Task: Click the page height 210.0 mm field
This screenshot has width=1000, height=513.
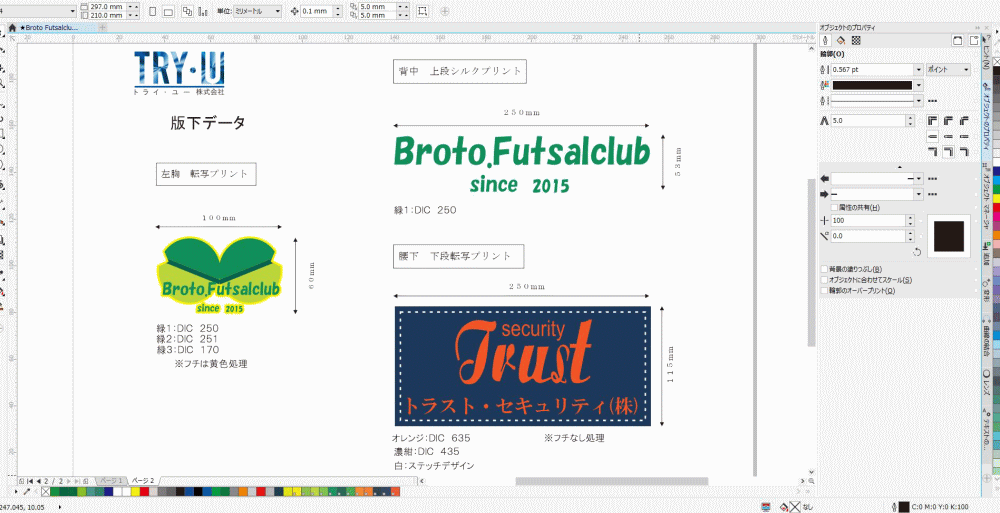Action: click(108, 15)
